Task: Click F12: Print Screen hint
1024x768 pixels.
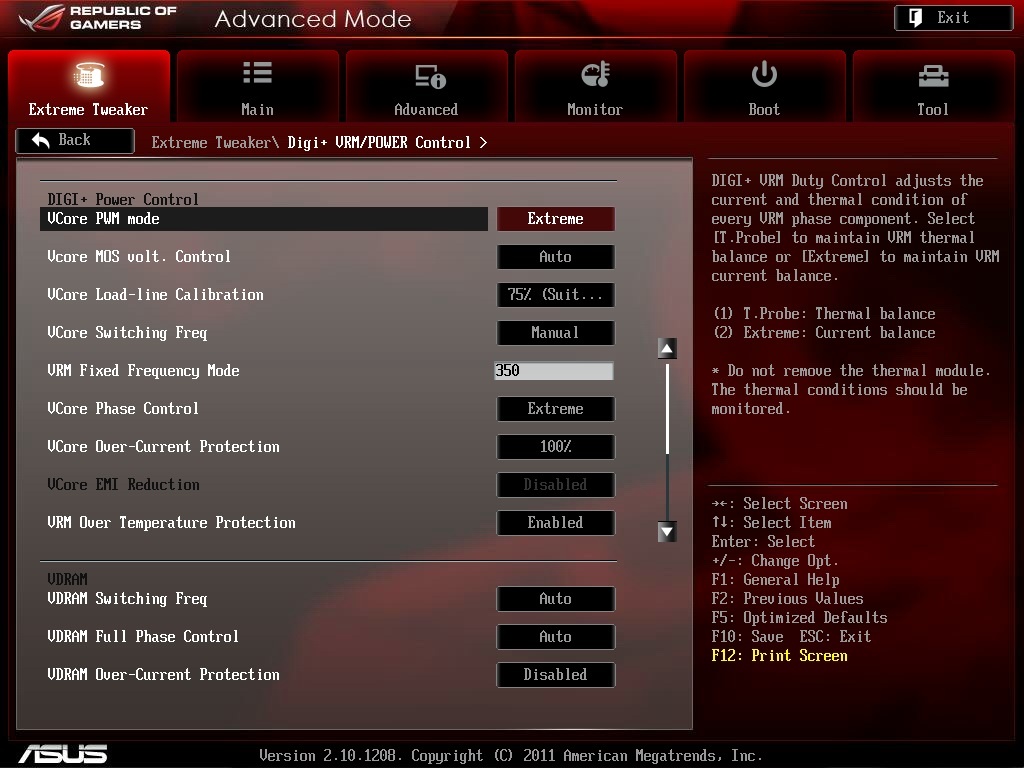Action: [x=780, y=656]
